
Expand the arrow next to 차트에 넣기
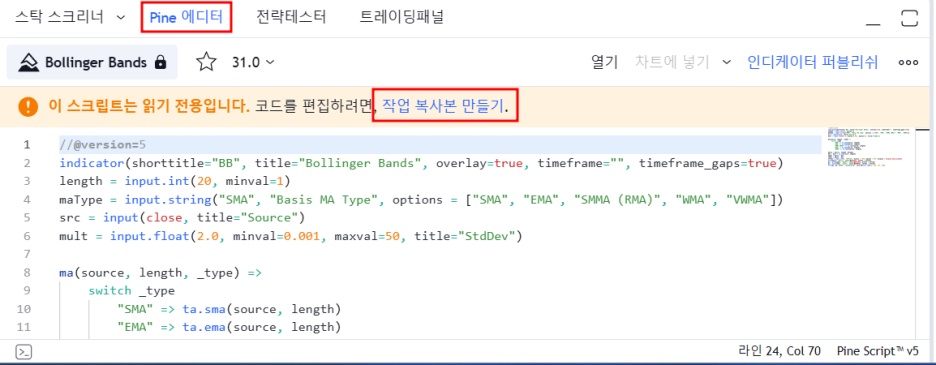pos(726,62)
